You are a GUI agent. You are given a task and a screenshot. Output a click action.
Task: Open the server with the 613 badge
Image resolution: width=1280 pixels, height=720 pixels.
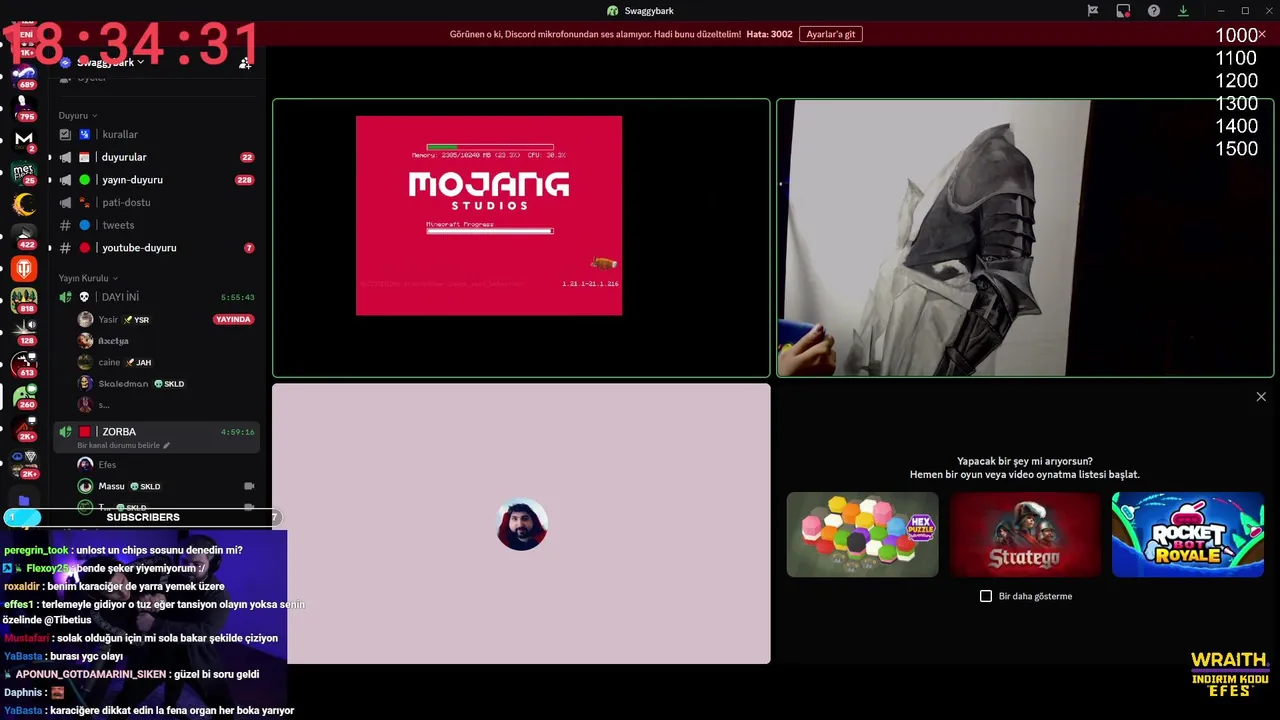(x=24, y=364)
